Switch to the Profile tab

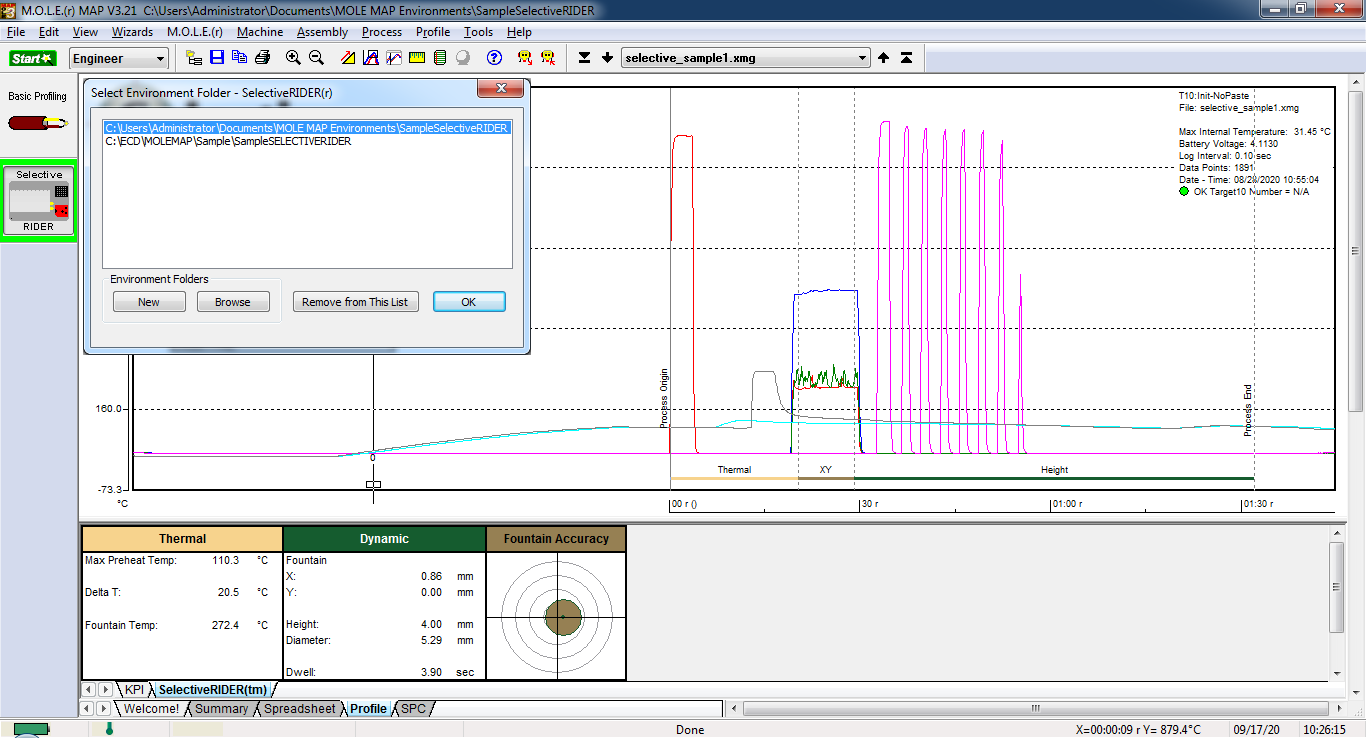(368, 709)
